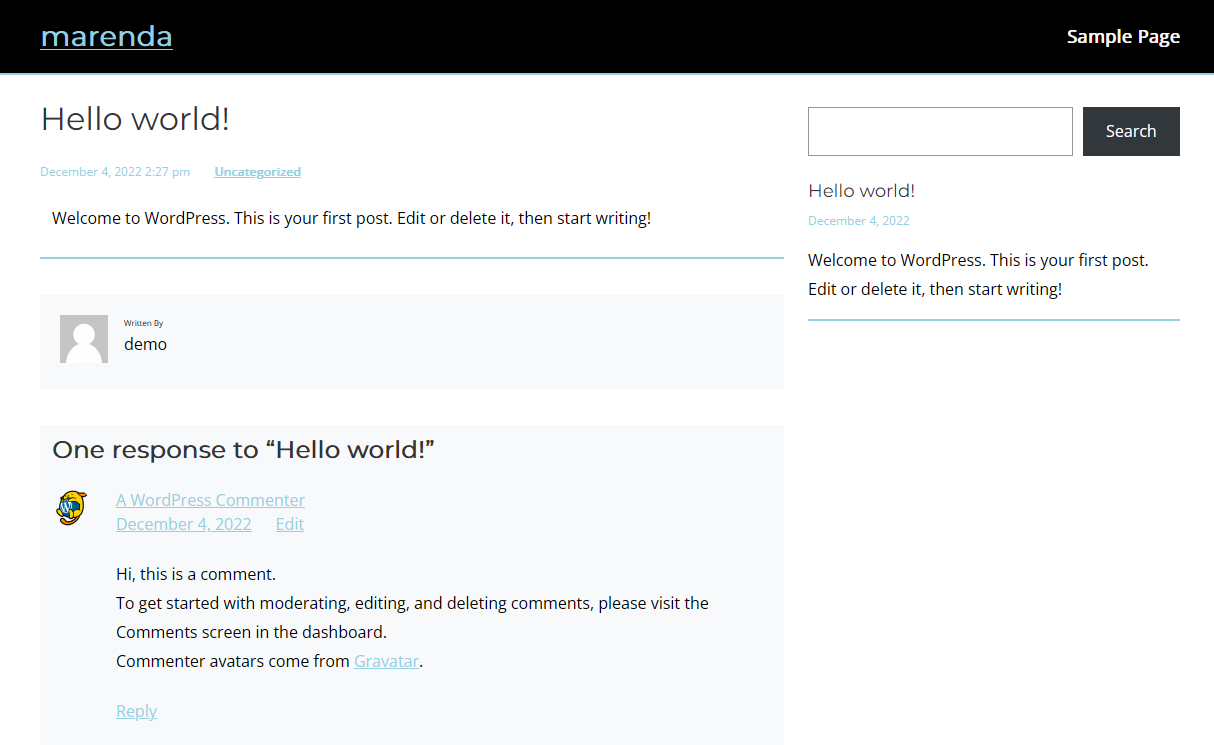
Task: Click the Written By label
Action: coord(143,323)
